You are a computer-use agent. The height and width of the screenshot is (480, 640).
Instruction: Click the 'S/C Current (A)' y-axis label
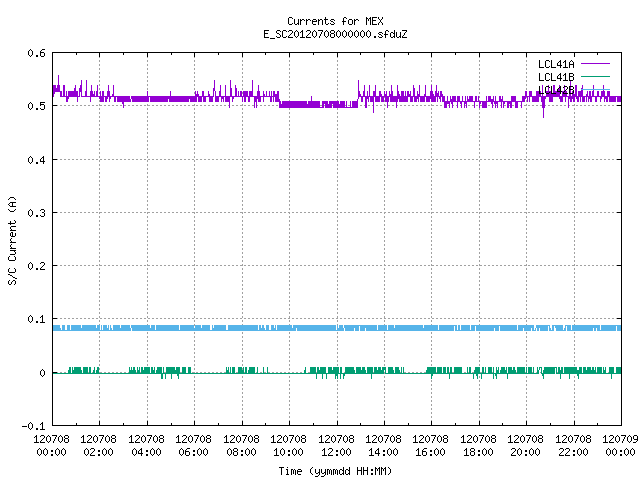13,240
